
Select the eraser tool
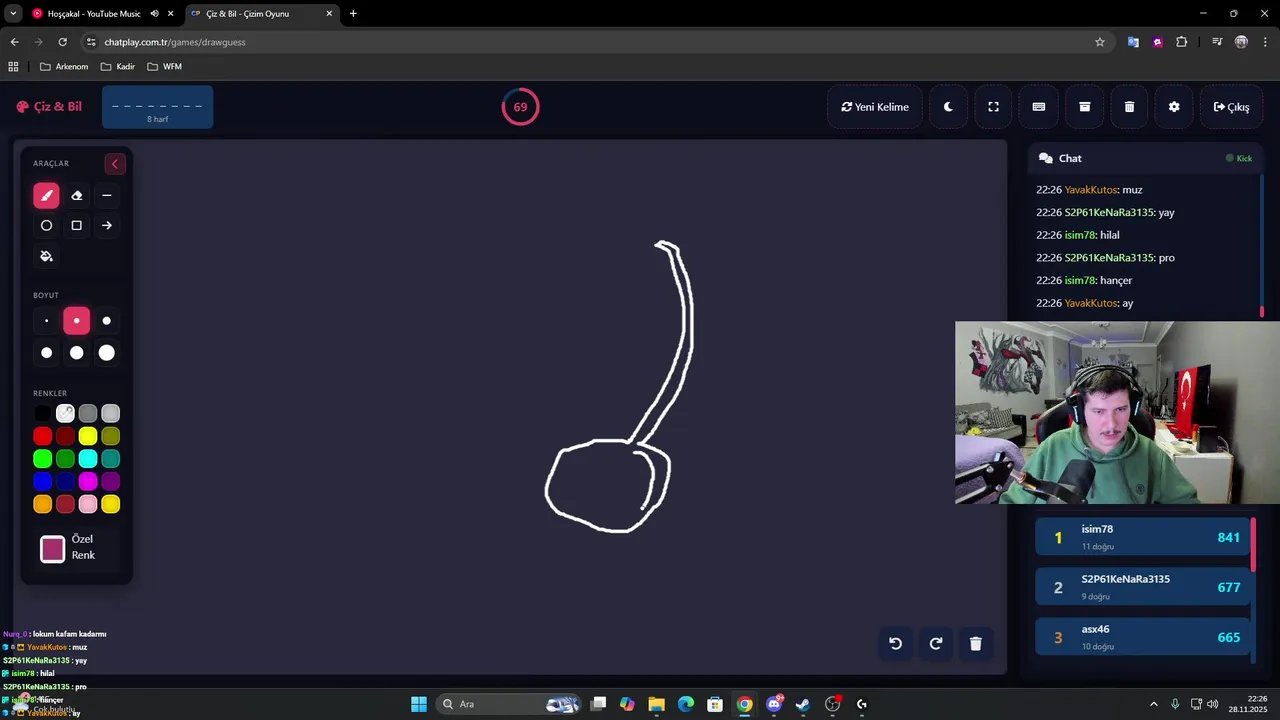coord(76,196)
